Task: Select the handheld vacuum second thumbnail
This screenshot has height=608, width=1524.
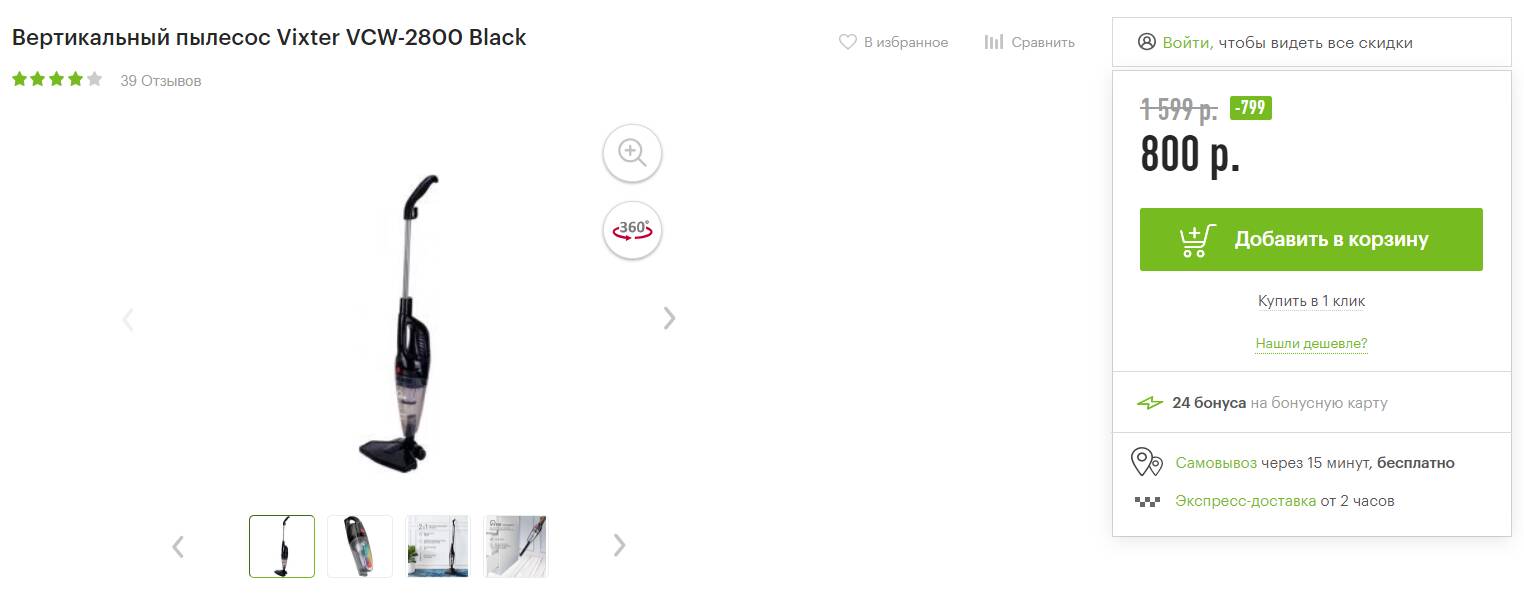Action: (360, 546)
